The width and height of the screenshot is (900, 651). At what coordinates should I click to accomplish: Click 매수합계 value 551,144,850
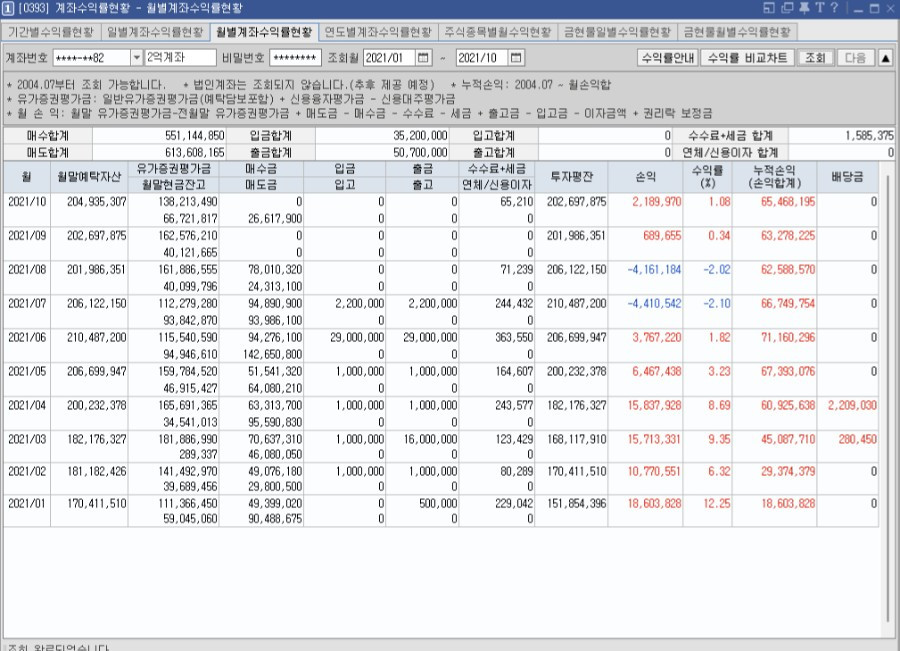click(194, 135)
